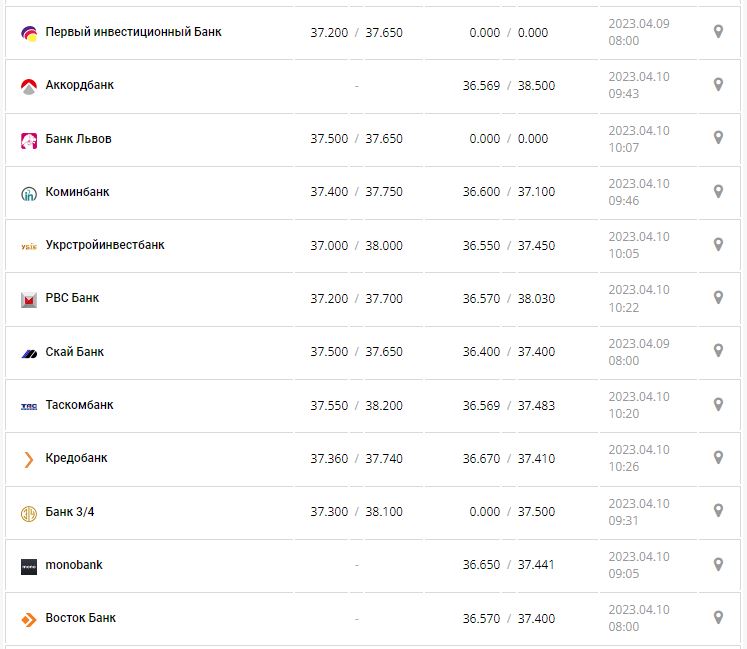Click location marker for Таскомбанк
747x649 pixels.
[718, 404]
